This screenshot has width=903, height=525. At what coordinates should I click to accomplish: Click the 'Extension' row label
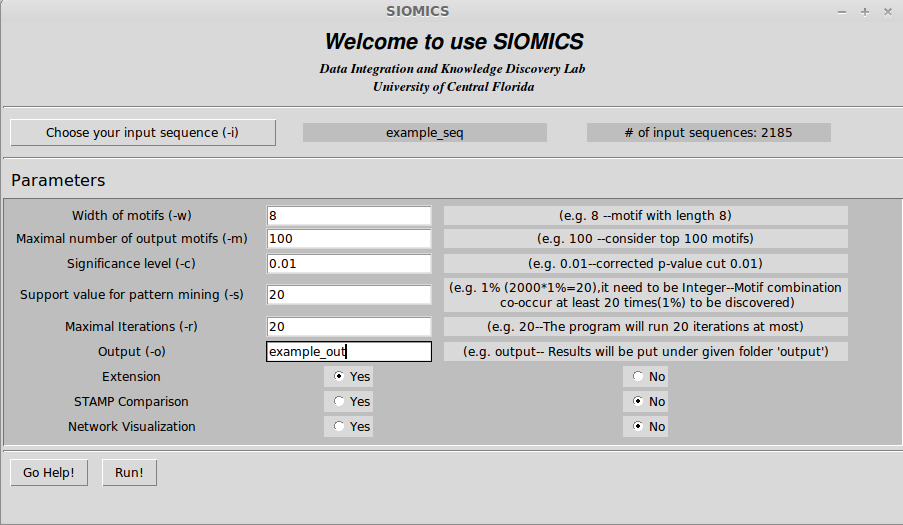point(131,376)
